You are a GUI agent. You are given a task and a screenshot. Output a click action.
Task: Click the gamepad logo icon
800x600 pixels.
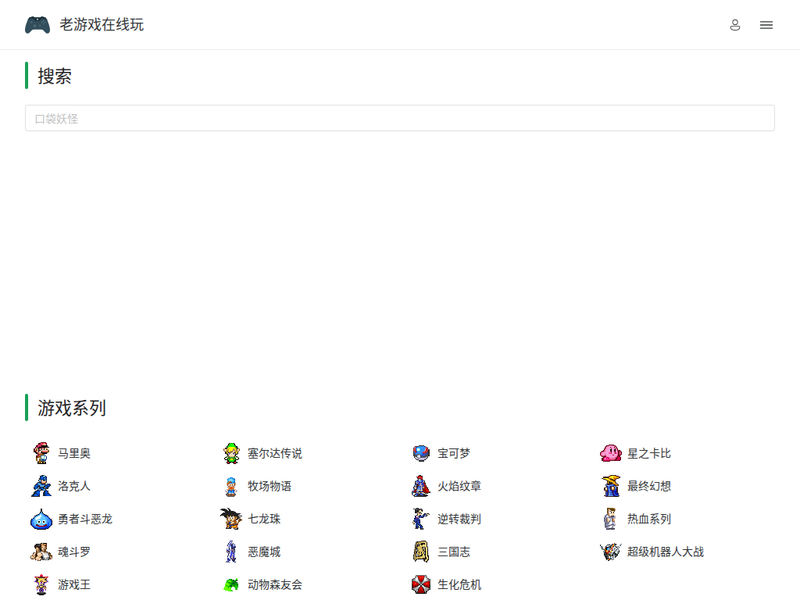37,24
